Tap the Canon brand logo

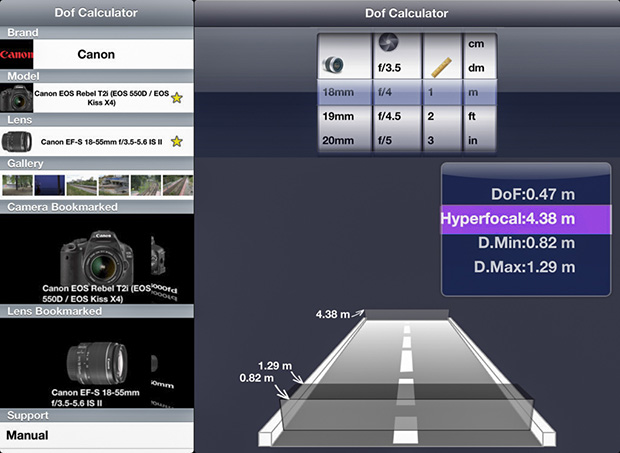[x=17, y=54]
